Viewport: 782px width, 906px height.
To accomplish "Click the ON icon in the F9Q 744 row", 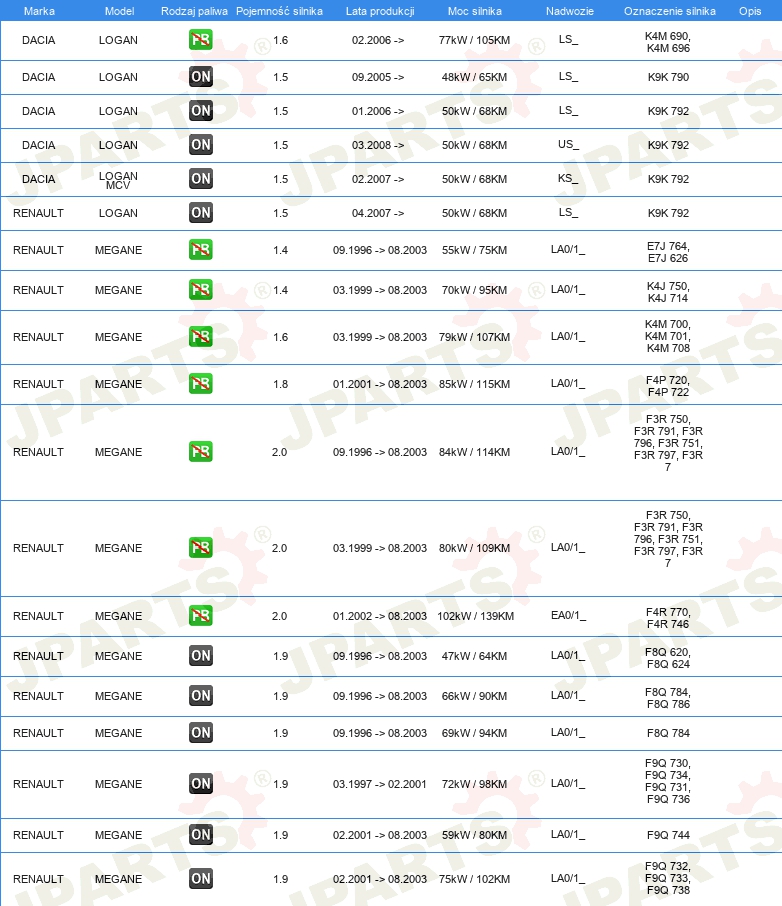I will [201, 834].
